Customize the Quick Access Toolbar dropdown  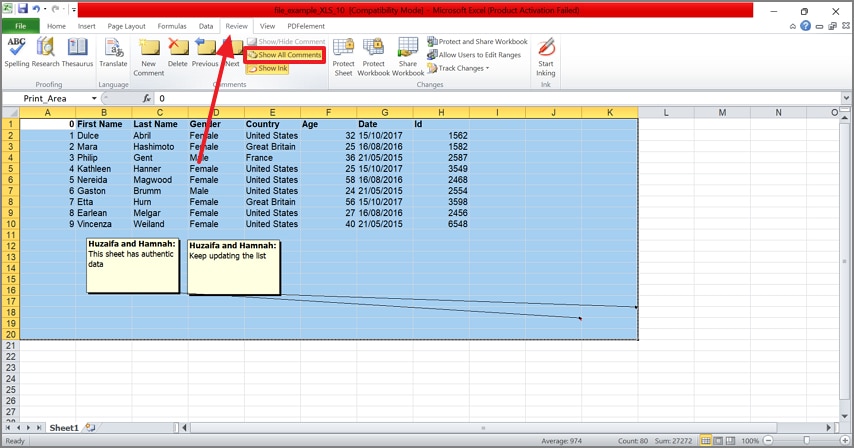[74, 9]
